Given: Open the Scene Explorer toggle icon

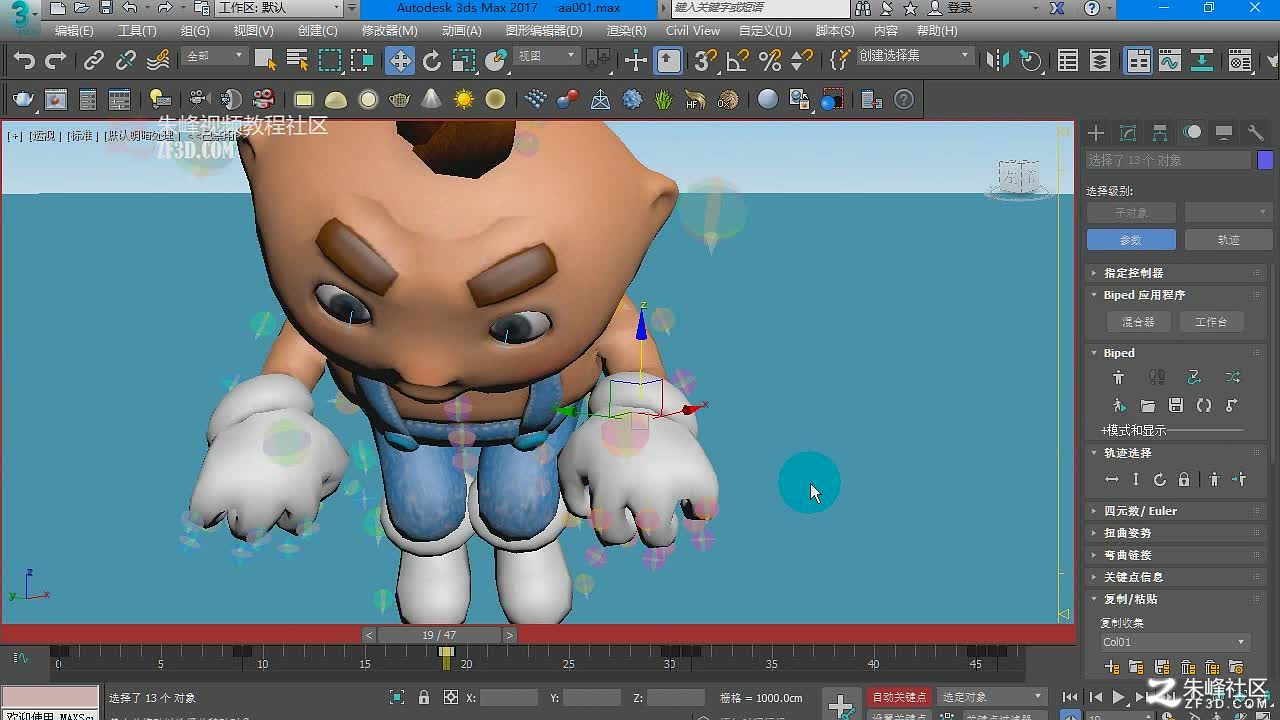Looking at the screenshot, I should tap(1068, 61).
